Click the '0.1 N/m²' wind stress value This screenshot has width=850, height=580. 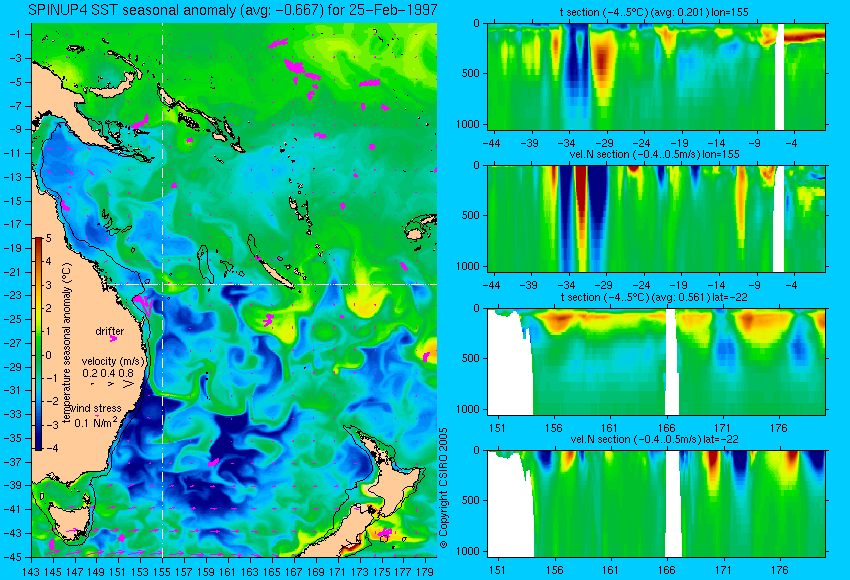click(96, 422)
